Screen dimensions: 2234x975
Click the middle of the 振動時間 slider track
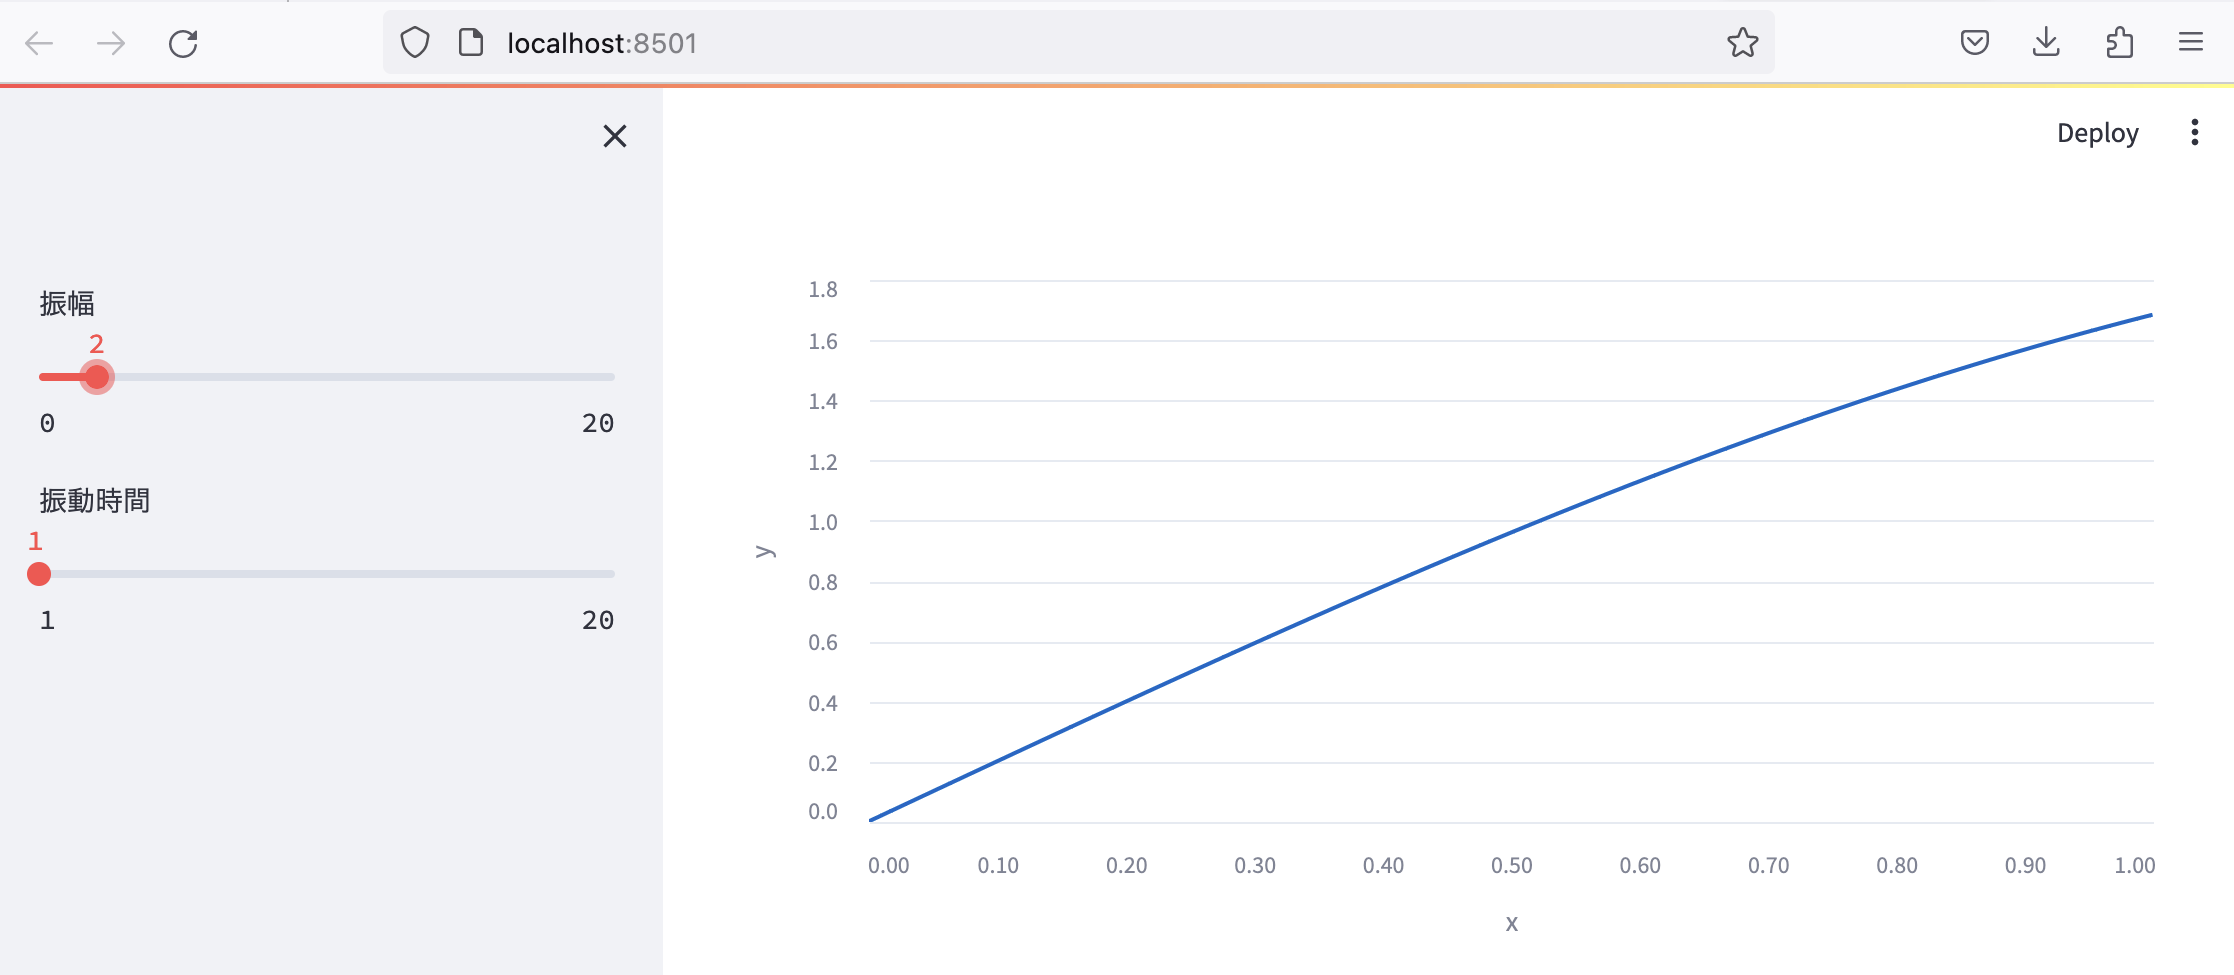click(327, 574)
